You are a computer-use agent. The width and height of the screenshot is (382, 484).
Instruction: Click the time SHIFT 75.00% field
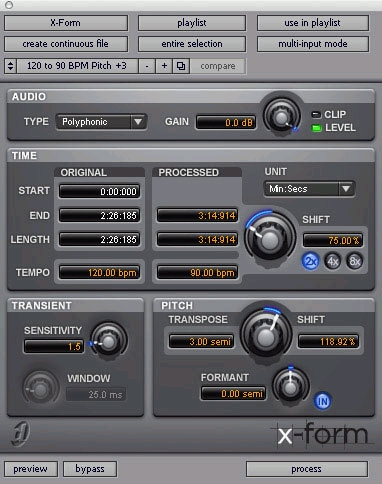[x=333, y=240]
